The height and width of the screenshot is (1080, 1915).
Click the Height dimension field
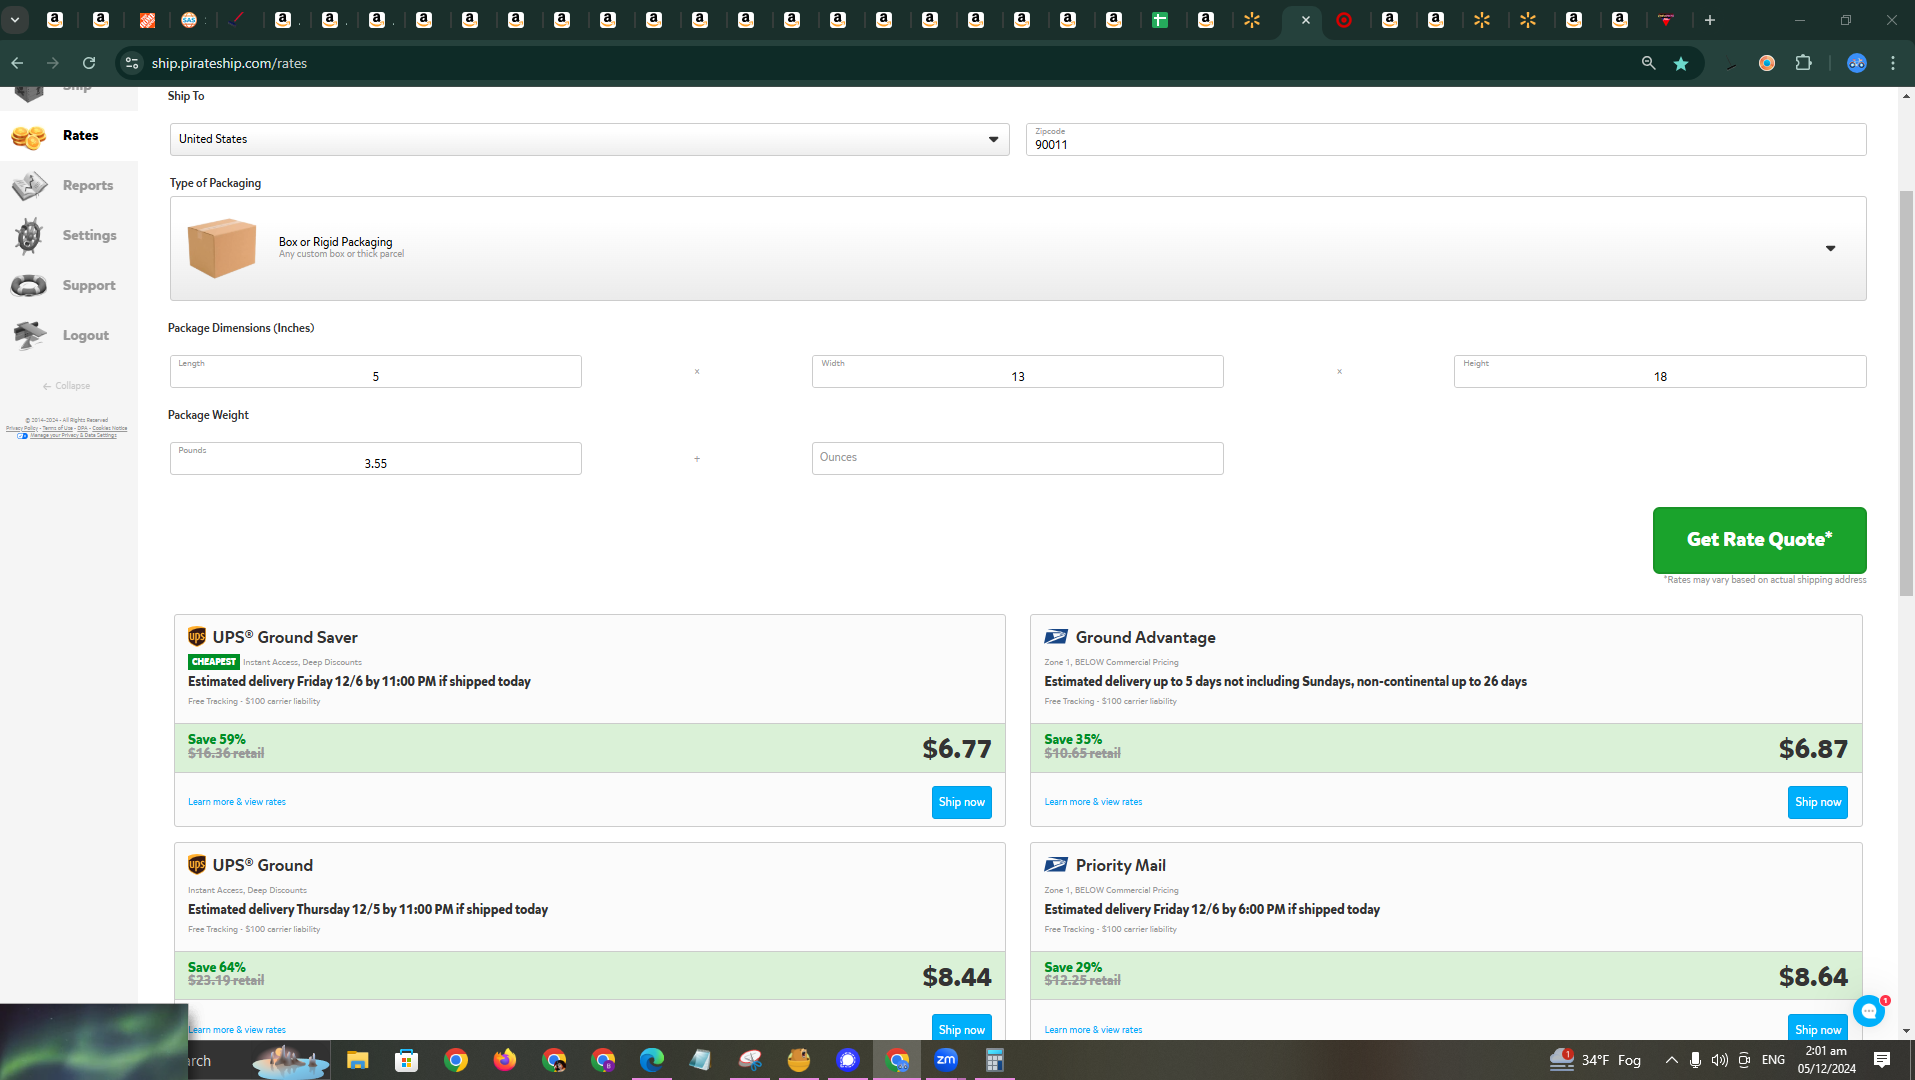tap(1659, 371)
